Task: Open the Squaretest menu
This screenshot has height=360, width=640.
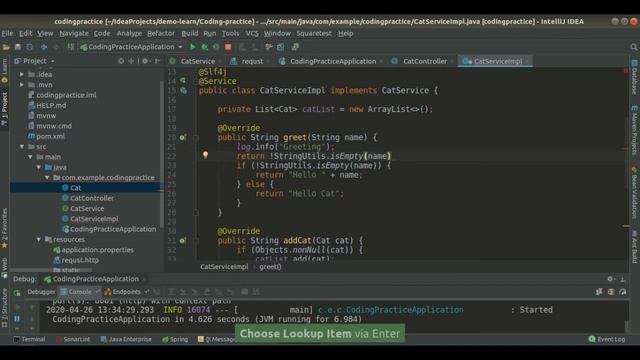Action: [314, 33]
